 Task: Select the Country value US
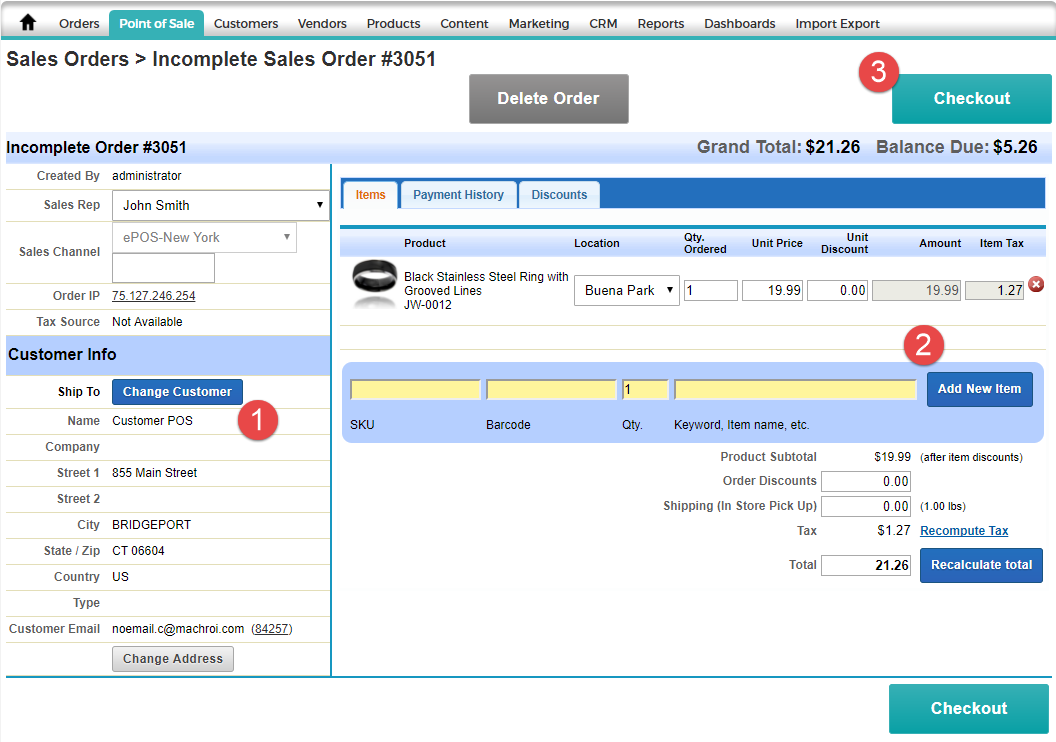120,577
